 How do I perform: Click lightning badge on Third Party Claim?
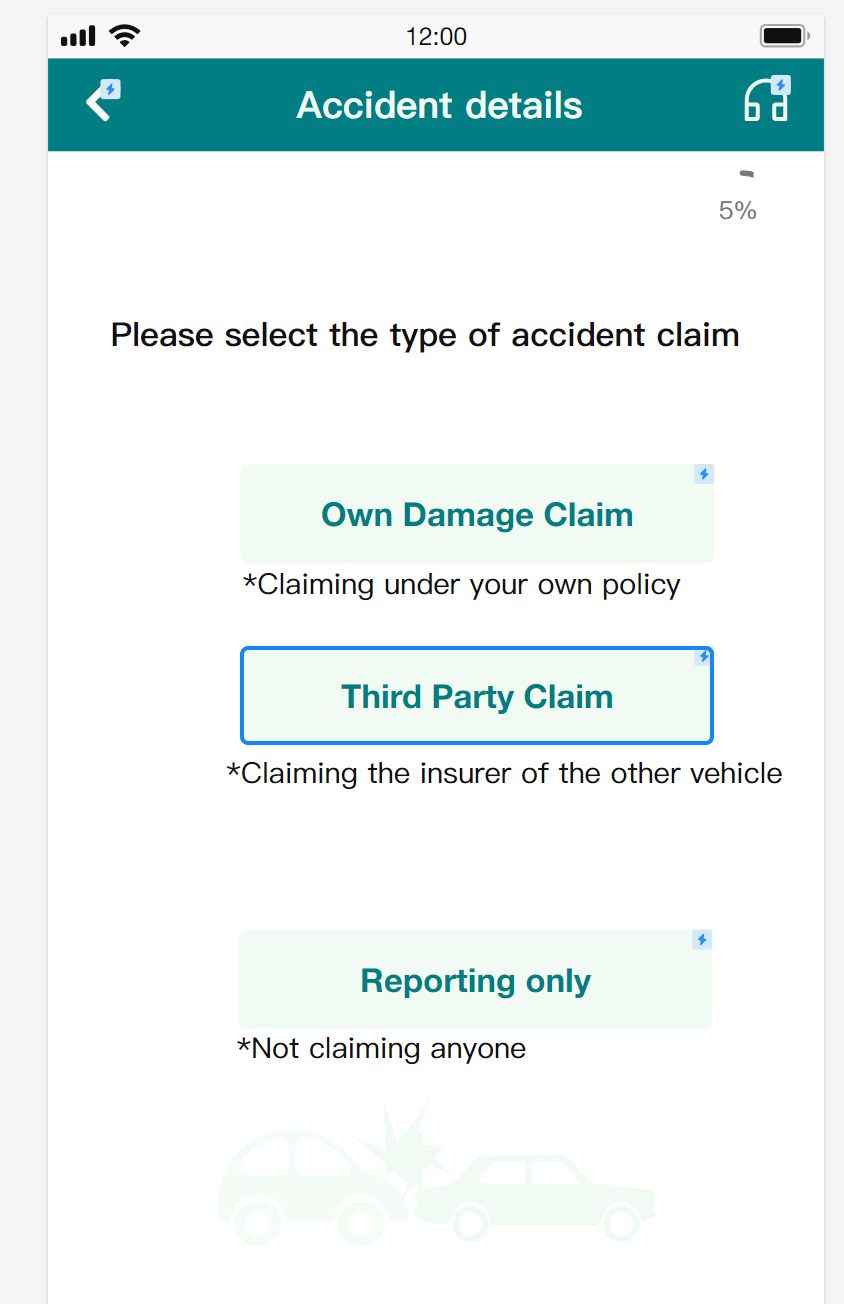tap(704, 657)
